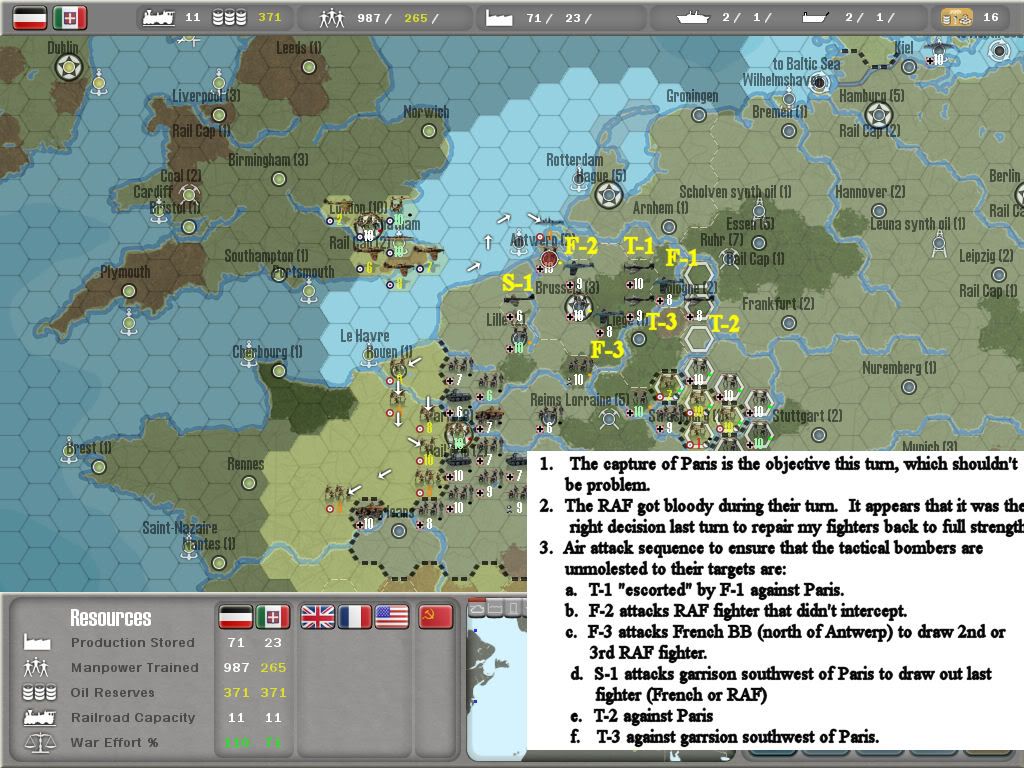Select the battleship unit north of Antwerp
The height and width of the screenshot is (768, 1024).
pyautogui.click(x=549, y=220)
